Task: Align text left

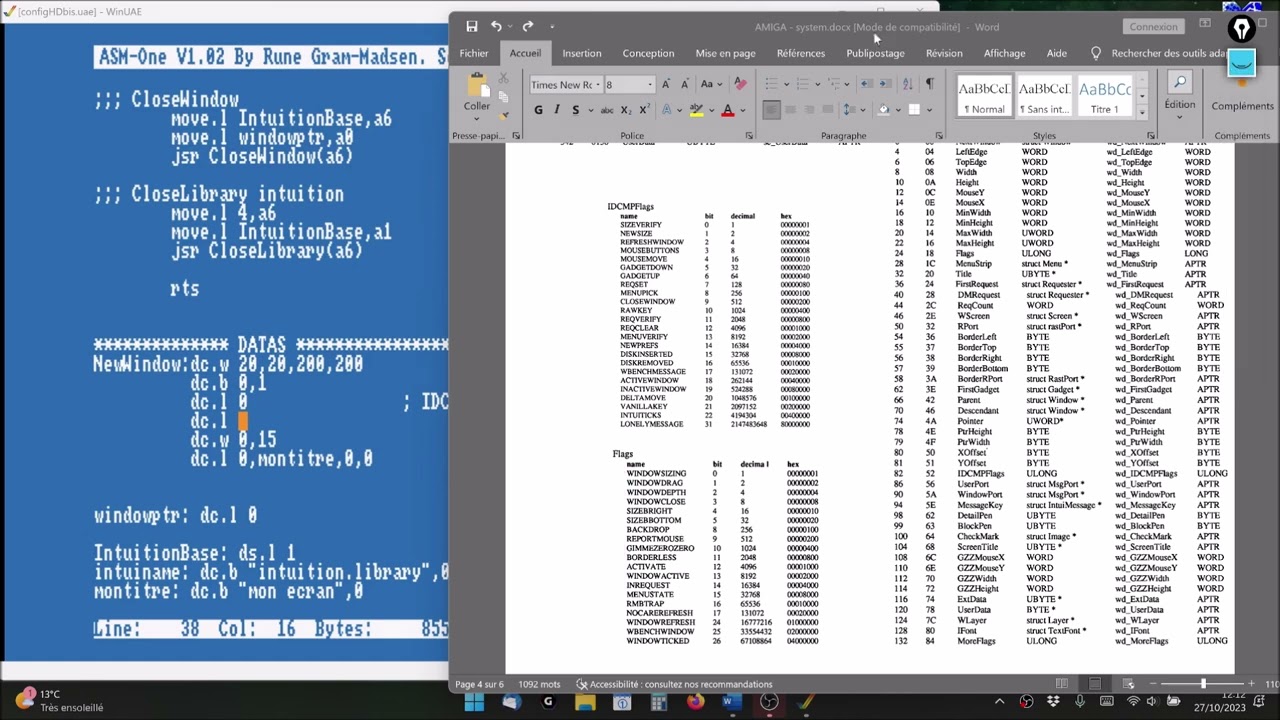Action: pyautogui.click(x=771, y=110)
